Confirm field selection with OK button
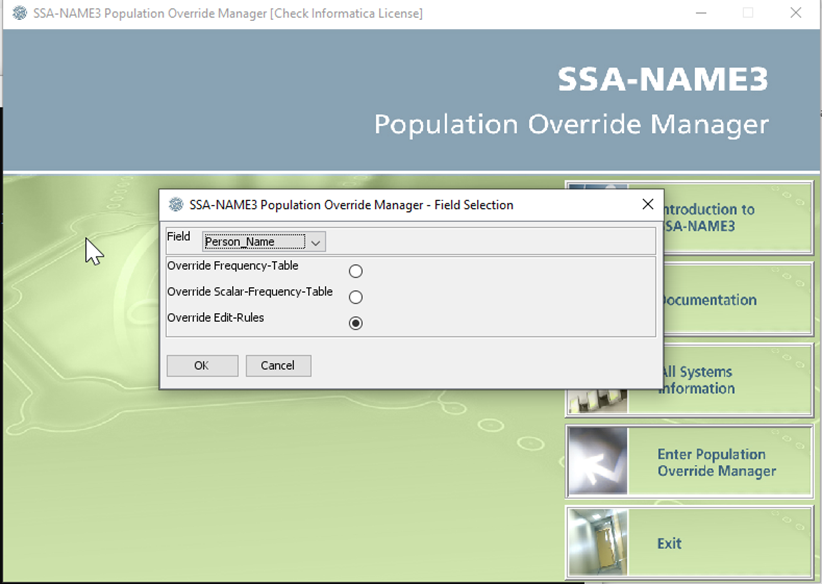 pyautogui.click(x=202, y=365)
